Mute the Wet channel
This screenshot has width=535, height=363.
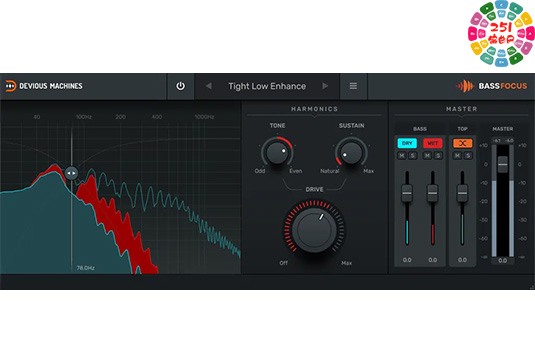tap(427, 156)
